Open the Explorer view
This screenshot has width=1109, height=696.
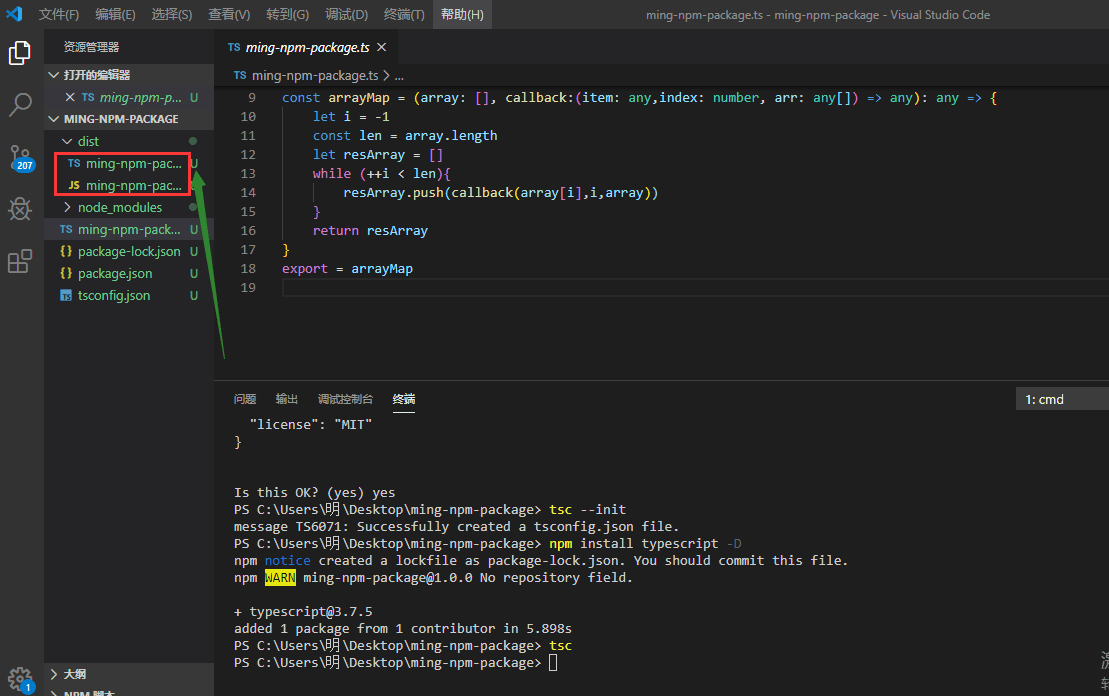tap(20, 53)
